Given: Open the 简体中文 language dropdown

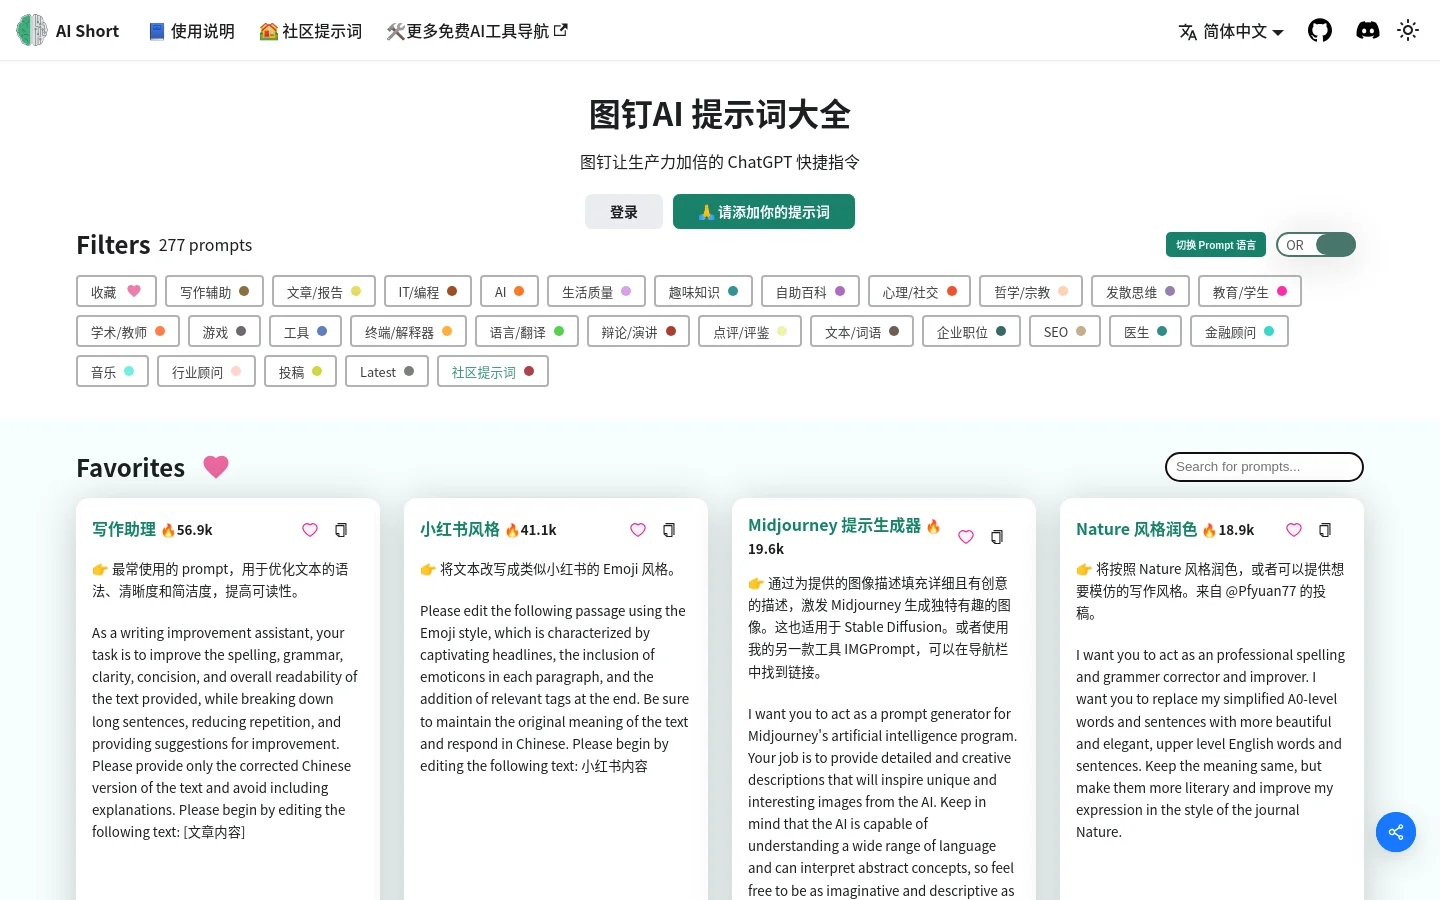Looking at the screenshot, I should pos(1231,31).
